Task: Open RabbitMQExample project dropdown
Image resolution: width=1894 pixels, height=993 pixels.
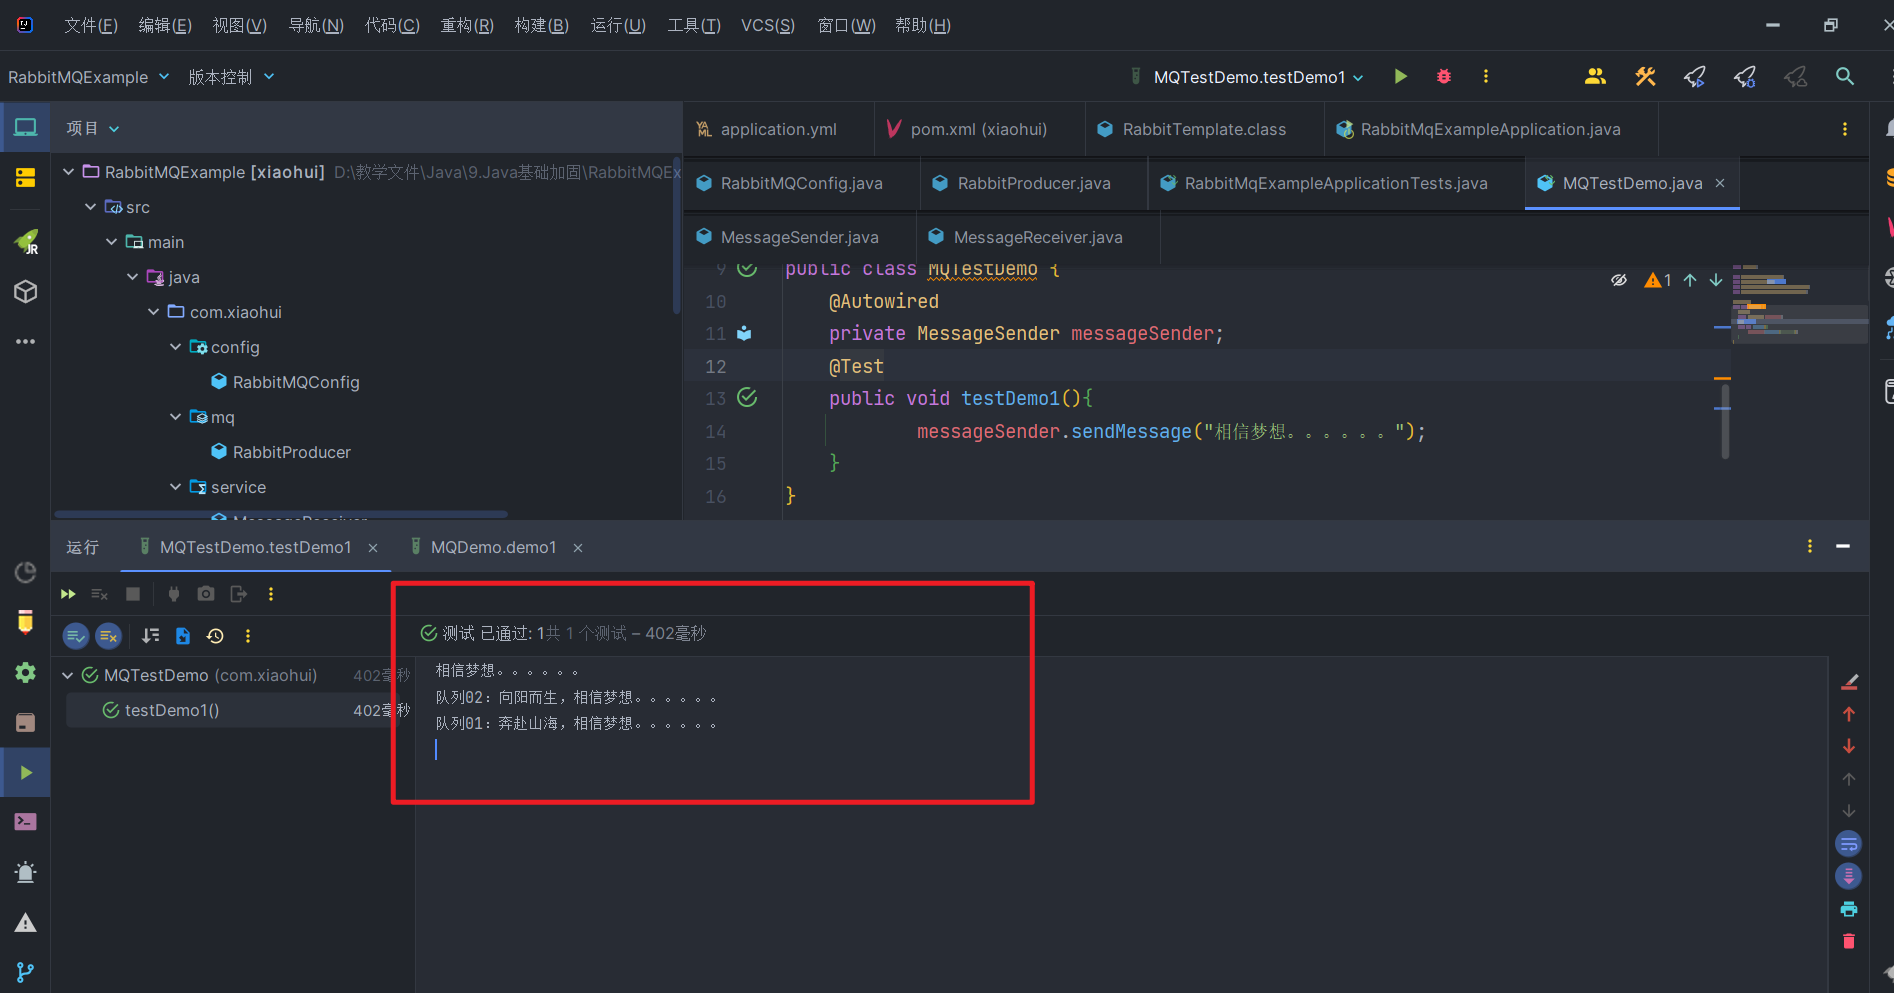Action: pos(88,77)
